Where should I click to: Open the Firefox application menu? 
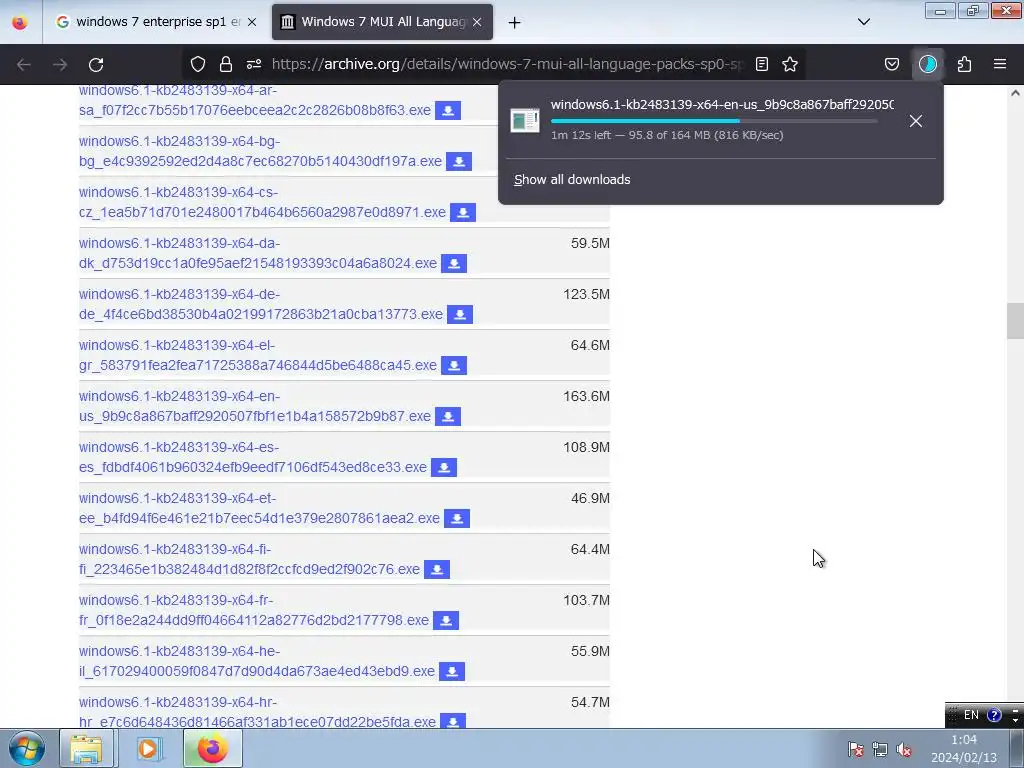(1000, 64)
